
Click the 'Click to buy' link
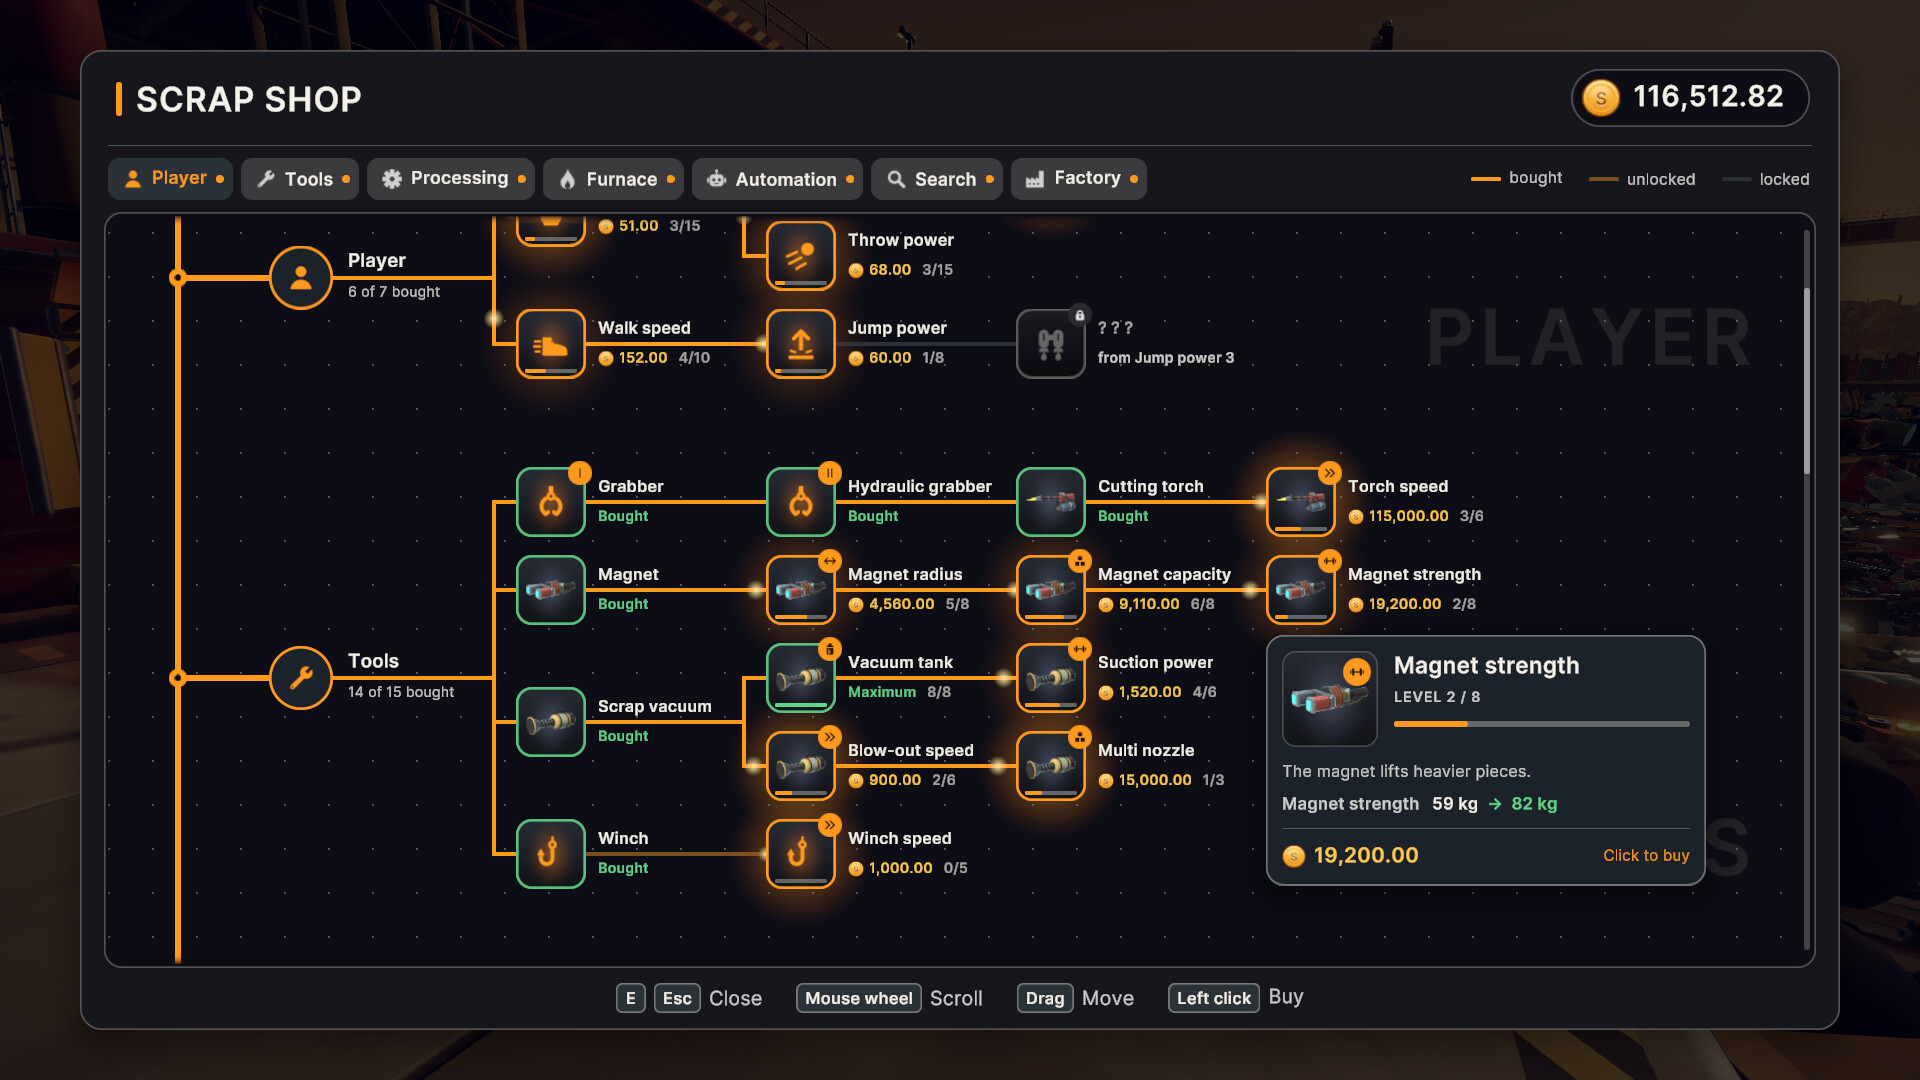pyautogui.click(x=1646, y=856)
